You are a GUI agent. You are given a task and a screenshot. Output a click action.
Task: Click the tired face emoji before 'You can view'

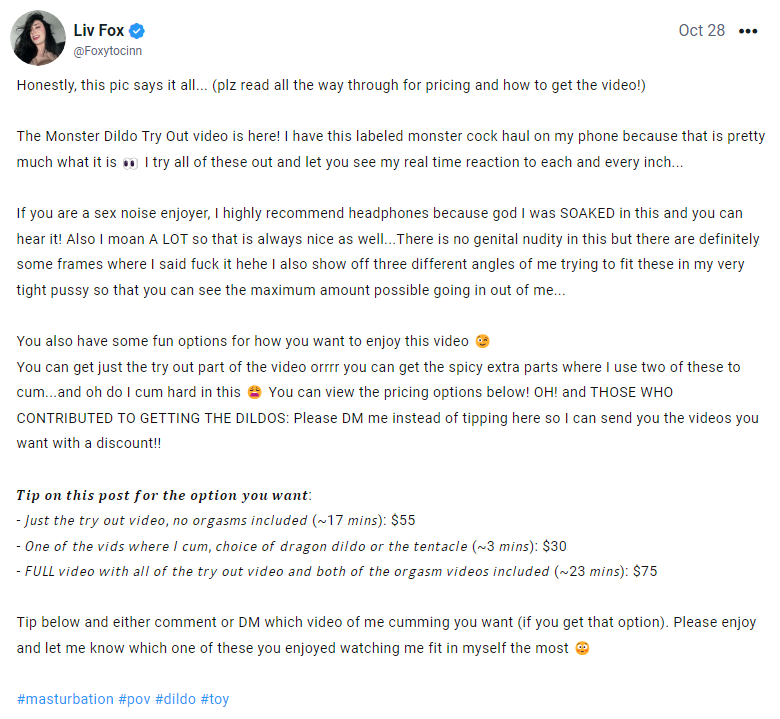point(254,392)
